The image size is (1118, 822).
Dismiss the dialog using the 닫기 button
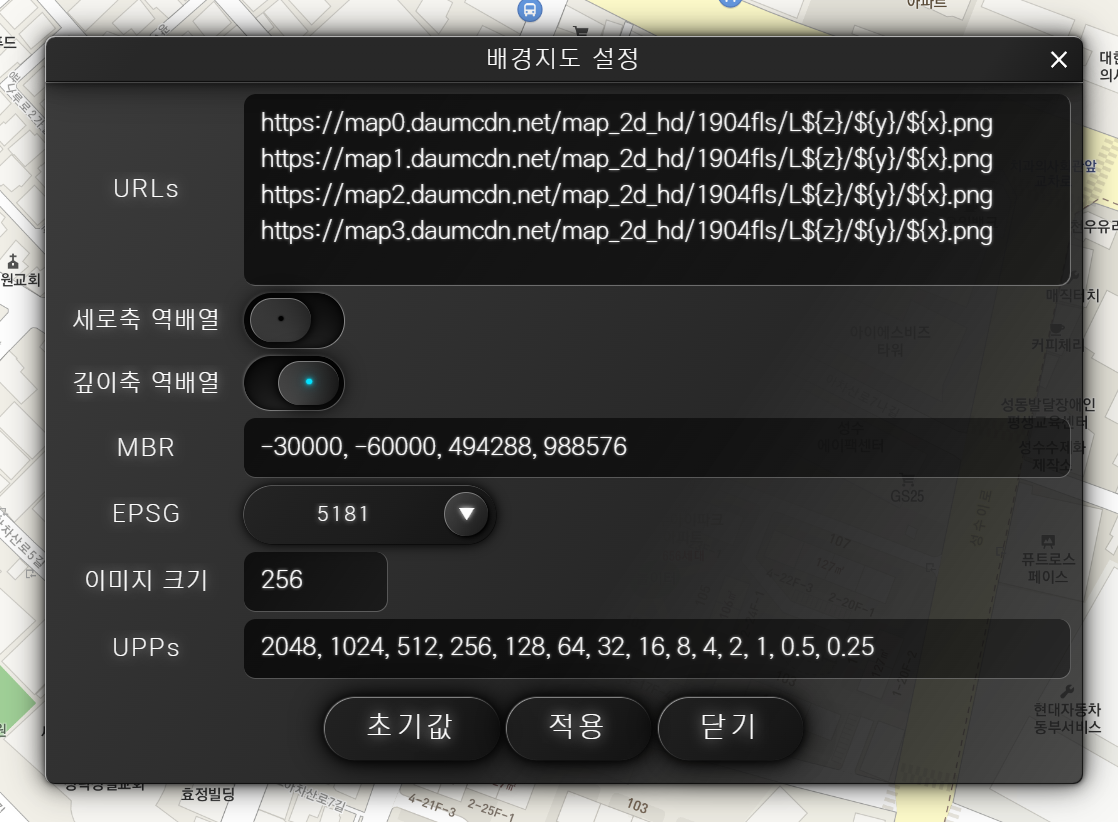tap(729, 726)
